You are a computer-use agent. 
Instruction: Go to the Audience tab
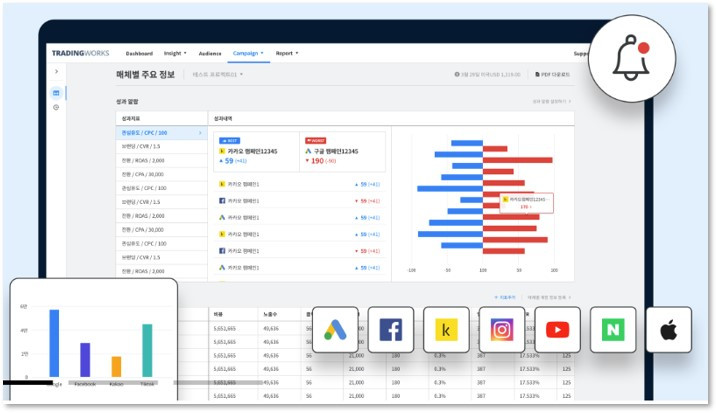point(210,54)
